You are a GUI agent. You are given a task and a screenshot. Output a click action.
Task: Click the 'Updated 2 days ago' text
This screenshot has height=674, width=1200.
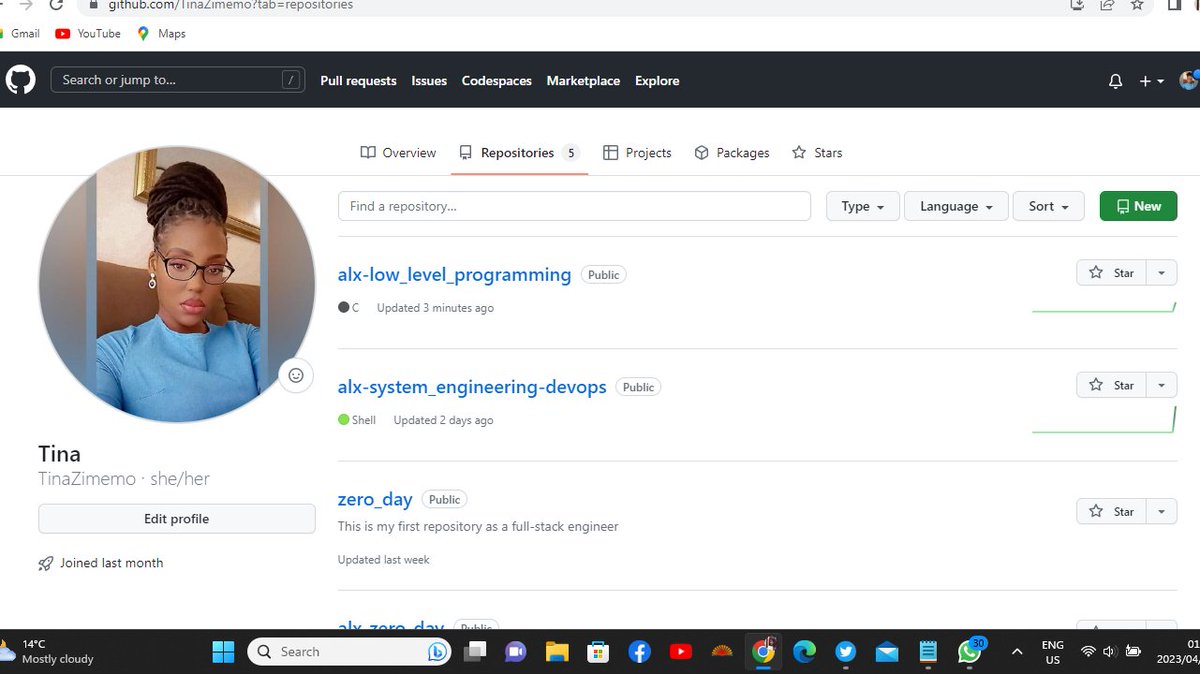[443, 420]
